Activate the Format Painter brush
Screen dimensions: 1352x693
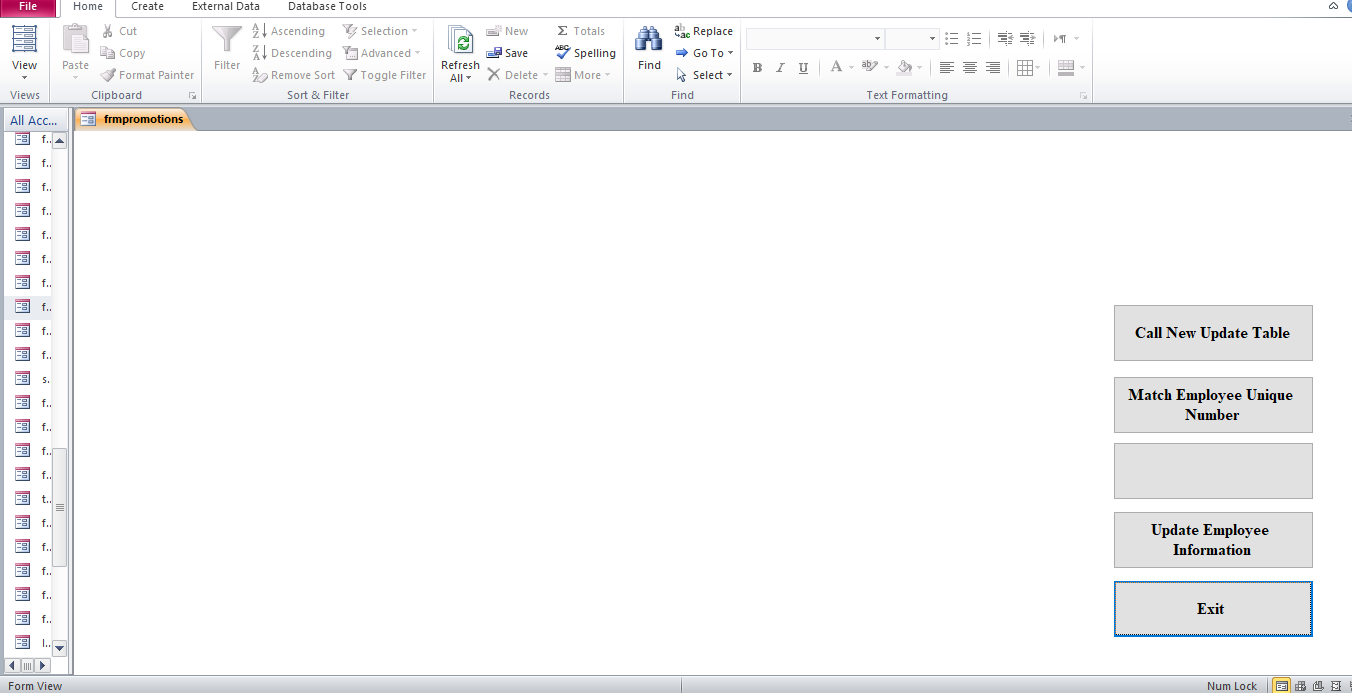147,75
